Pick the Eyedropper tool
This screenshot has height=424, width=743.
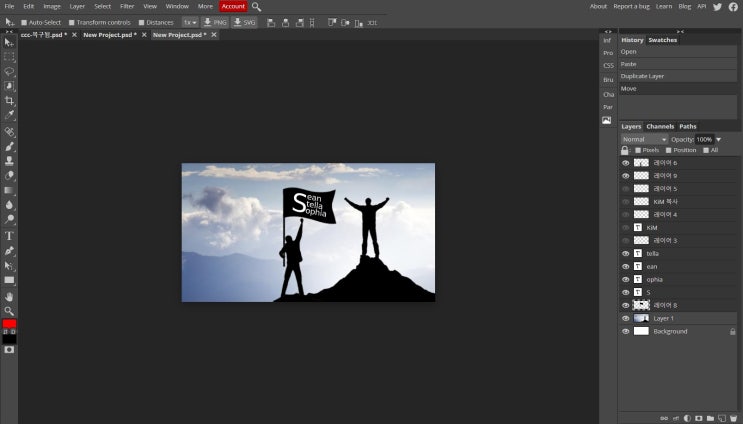point(9,115)
